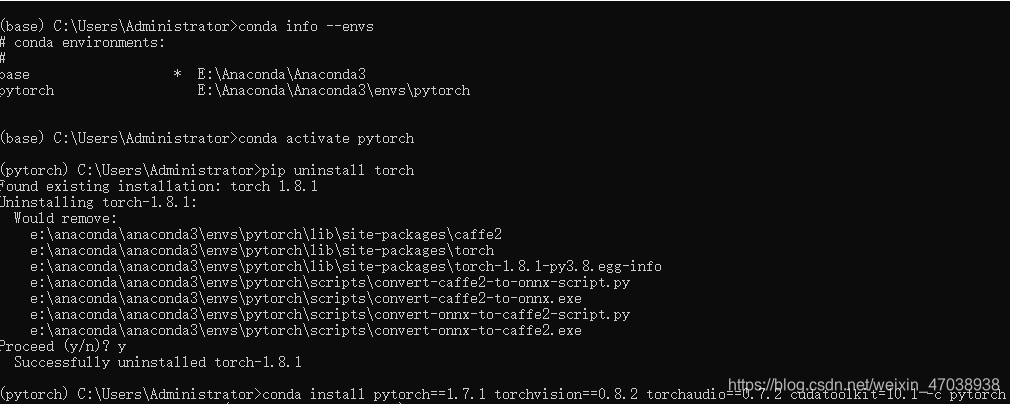
Task: Click the blog.csdn.net watermark URL
Action: coord(863,383)
